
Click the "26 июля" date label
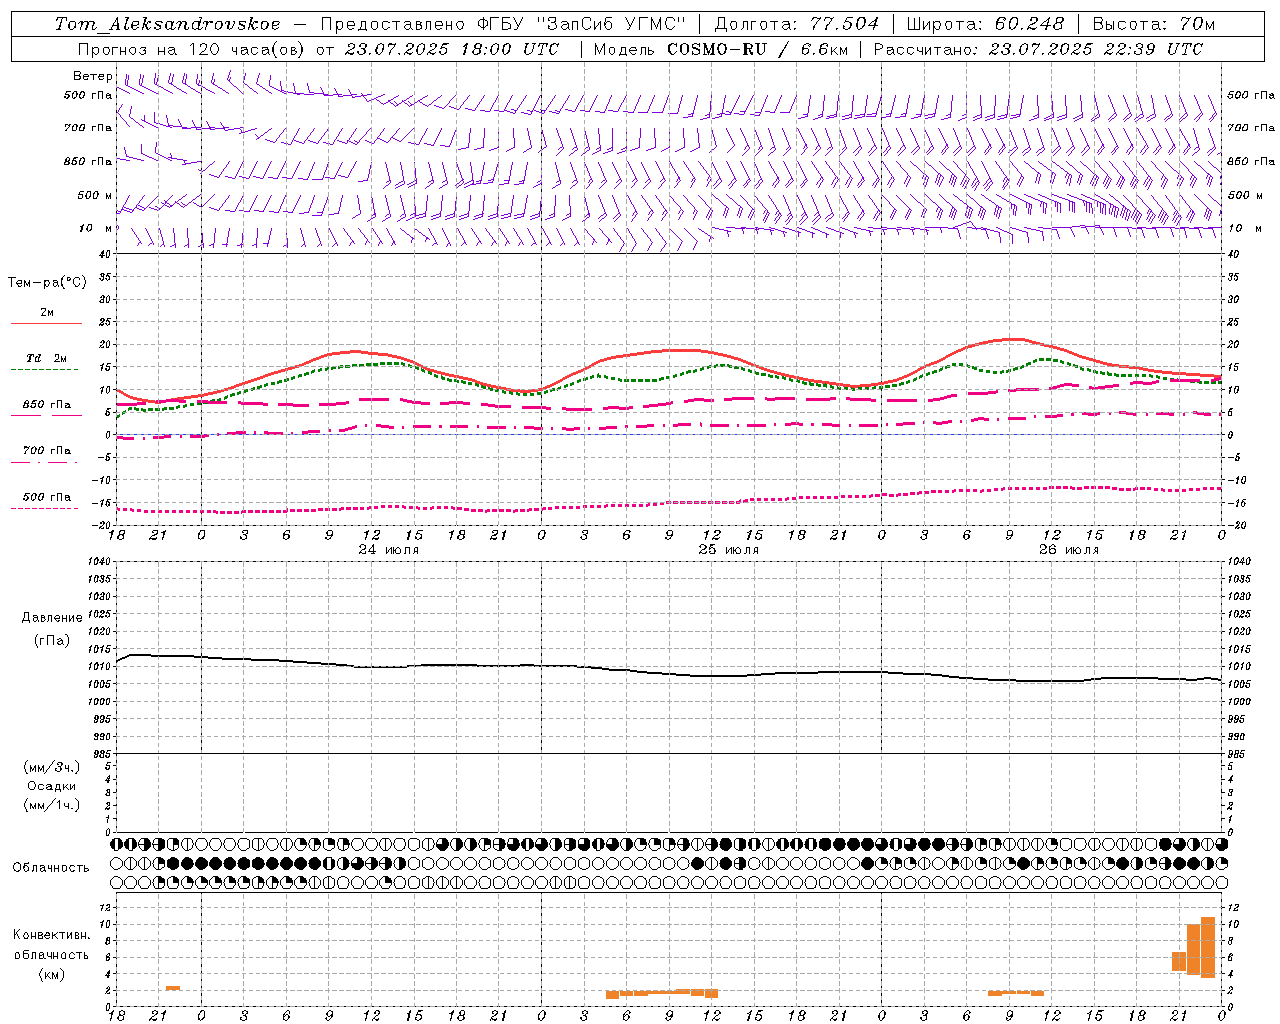(x=1069, y=550)
